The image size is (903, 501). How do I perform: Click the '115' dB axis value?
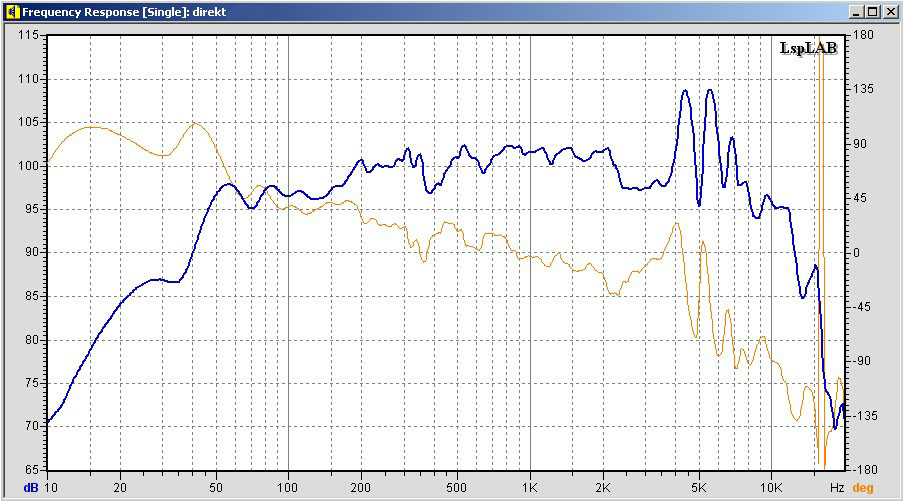(x=28, y=35)
